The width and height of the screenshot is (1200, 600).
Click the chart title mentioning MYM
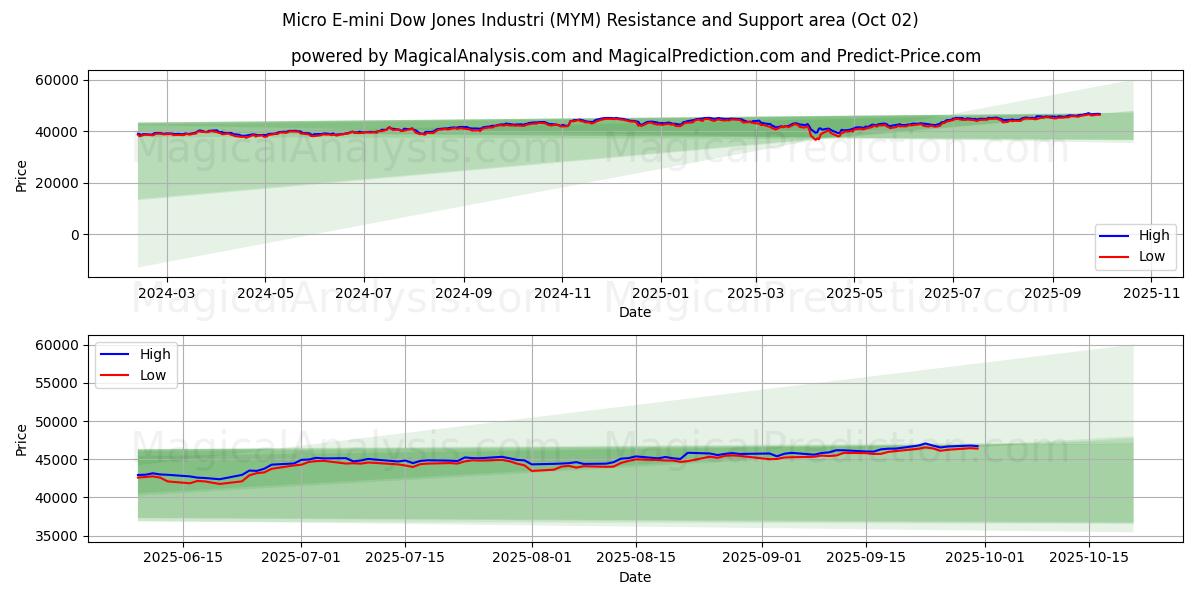600,20
